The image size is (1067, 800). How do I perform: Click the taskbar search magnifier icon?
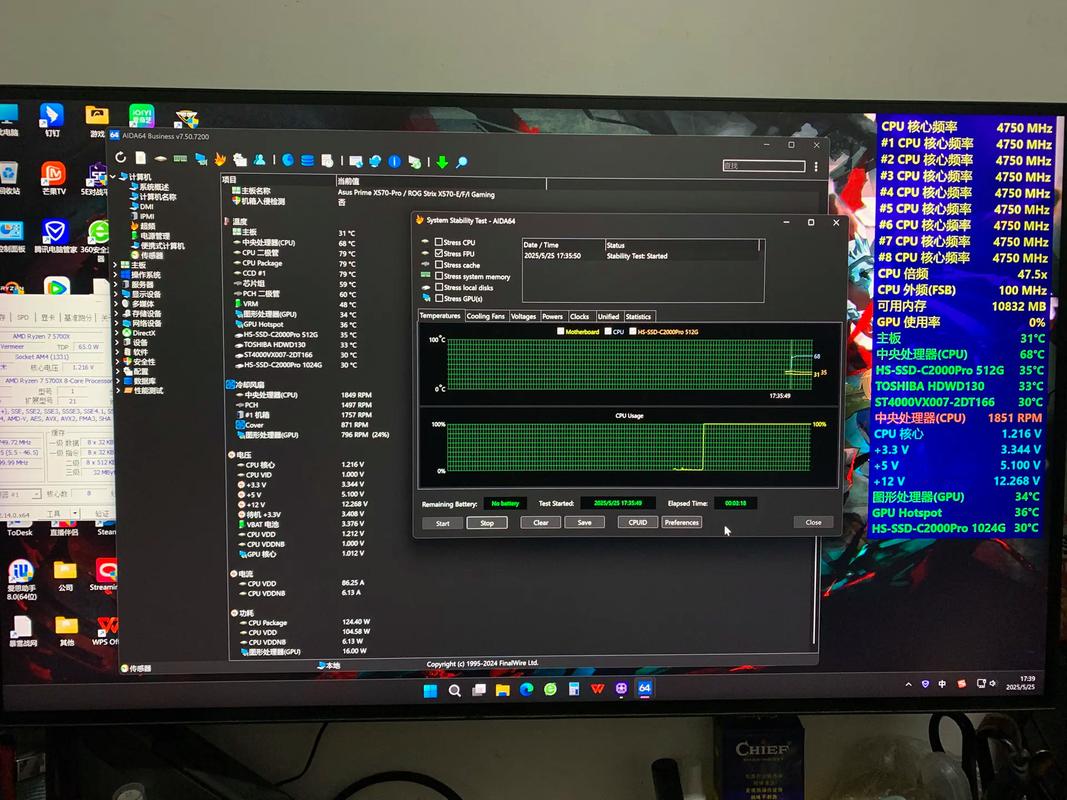click(455, 690)
